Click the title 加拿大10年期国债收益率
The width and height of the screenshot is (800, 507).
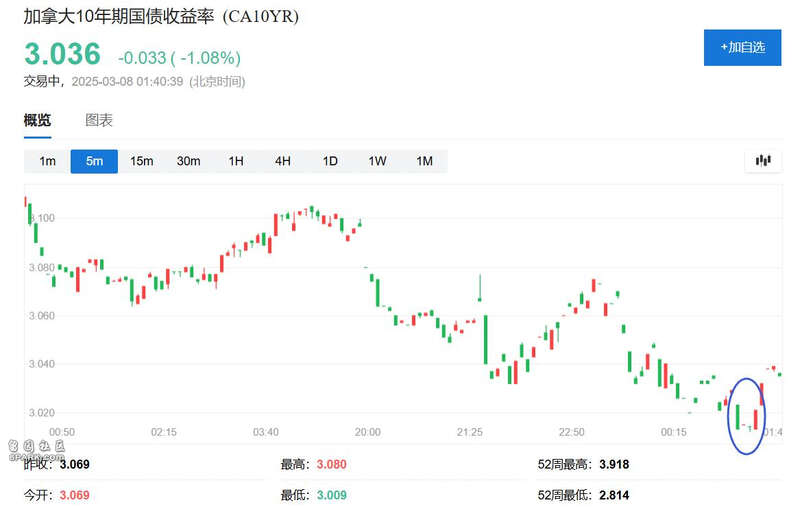tap(119, 16)
